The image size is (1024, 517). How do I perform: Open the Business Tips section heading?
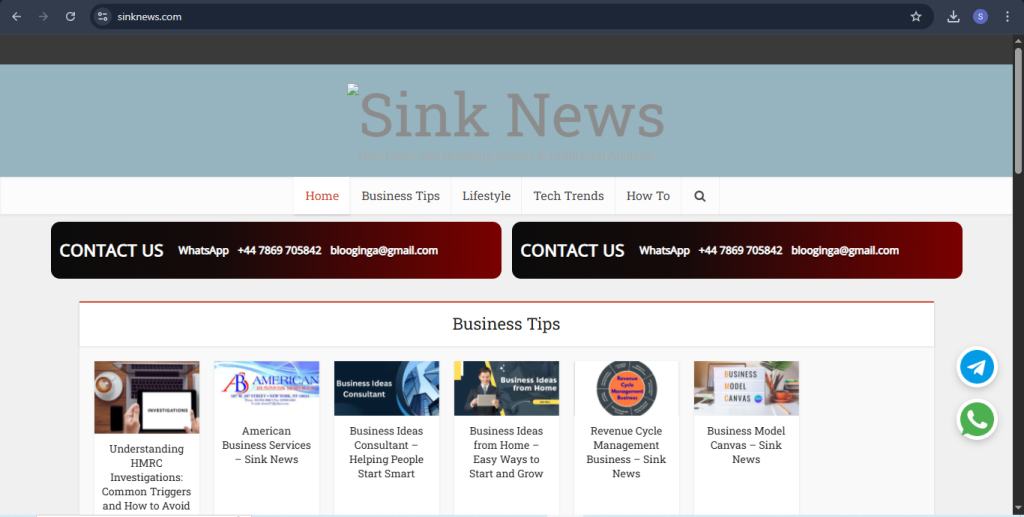(506, 324)
